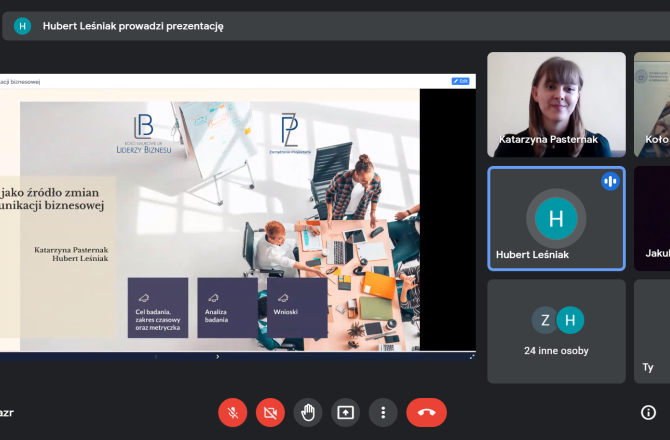This screenshot has height=440, width=670.
Task: Click the blue speaking indicator on Hubert's tile
Action: (x=610, y=181)
